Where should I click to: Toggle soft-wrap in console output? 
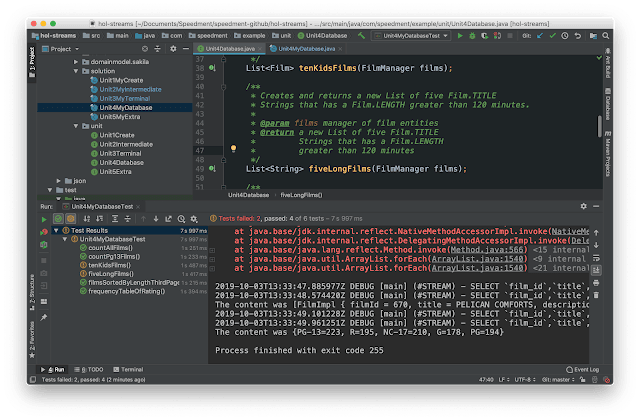point(596,258)
